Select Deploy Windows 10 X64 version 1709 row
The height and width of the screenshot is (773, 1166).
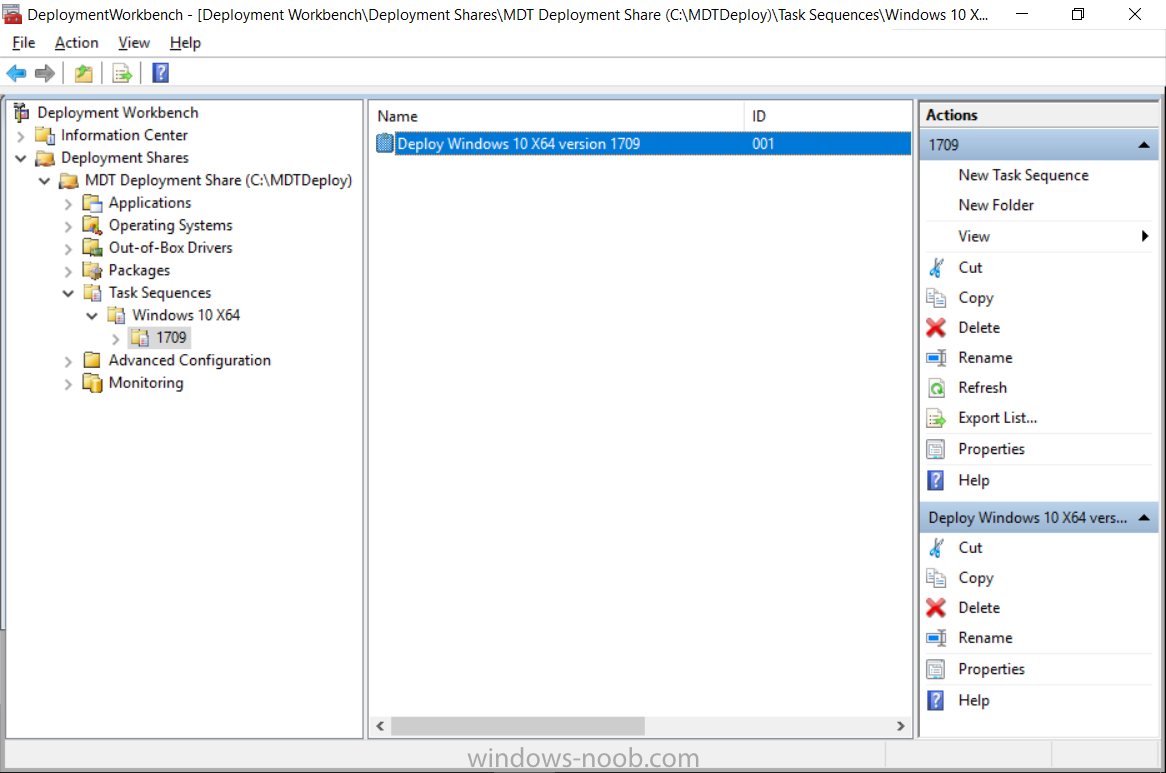(643, 143)
